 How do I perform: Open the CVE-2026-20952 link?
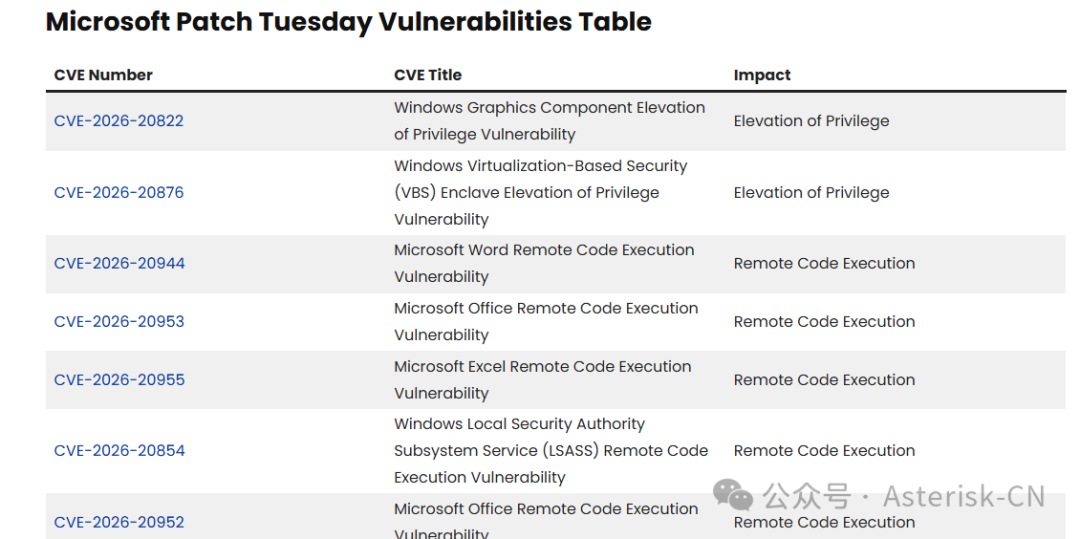119,522
